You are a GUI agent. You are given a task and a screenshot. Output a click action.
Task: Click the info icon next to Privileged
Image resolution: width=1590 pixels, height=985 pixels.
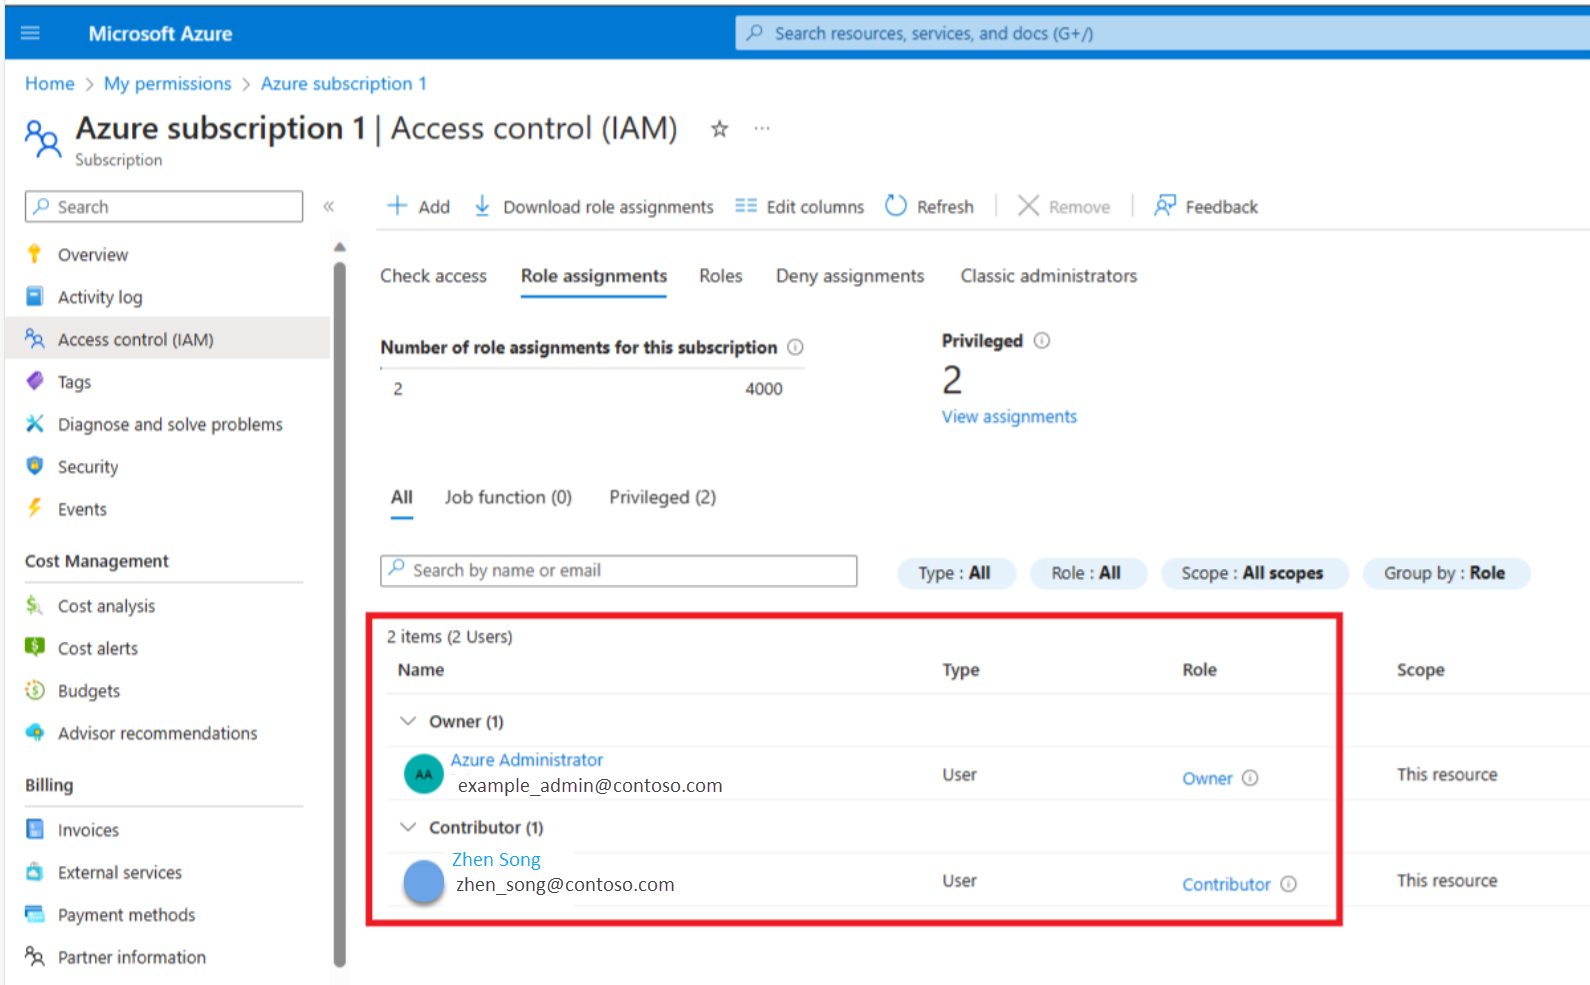pyautogui.click(x=1042, y=341)
